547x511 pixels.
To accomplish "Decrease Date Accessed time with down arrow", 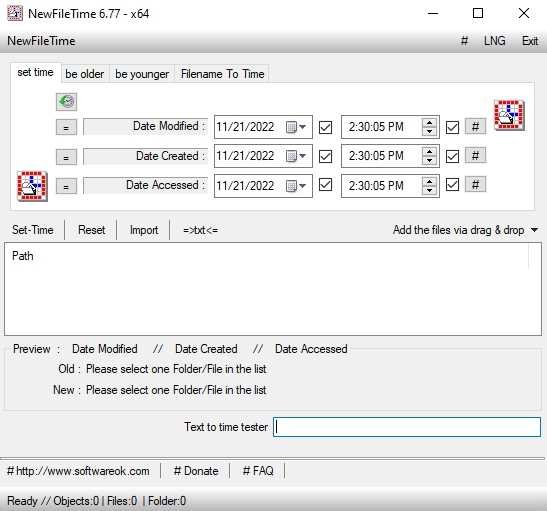I will (x=429, y=190).
